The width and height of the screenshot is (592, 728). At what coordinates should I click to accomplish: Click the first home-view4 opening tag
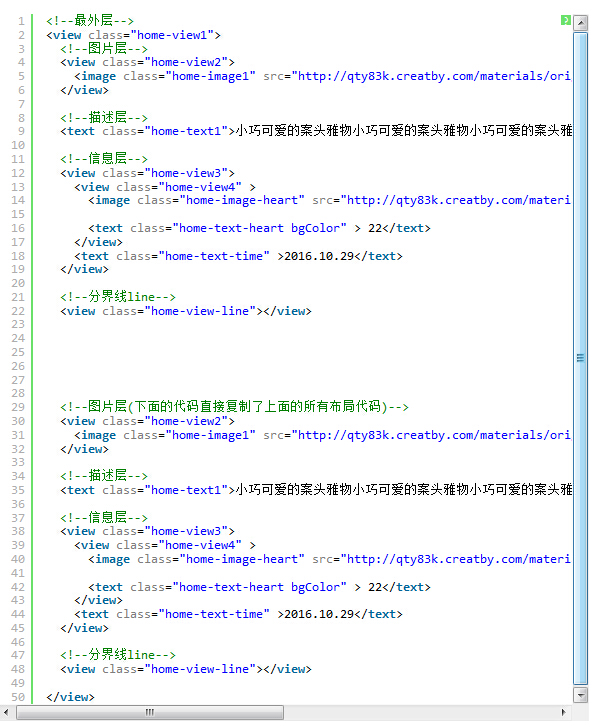pyautogui.click(x=165, y=187)
